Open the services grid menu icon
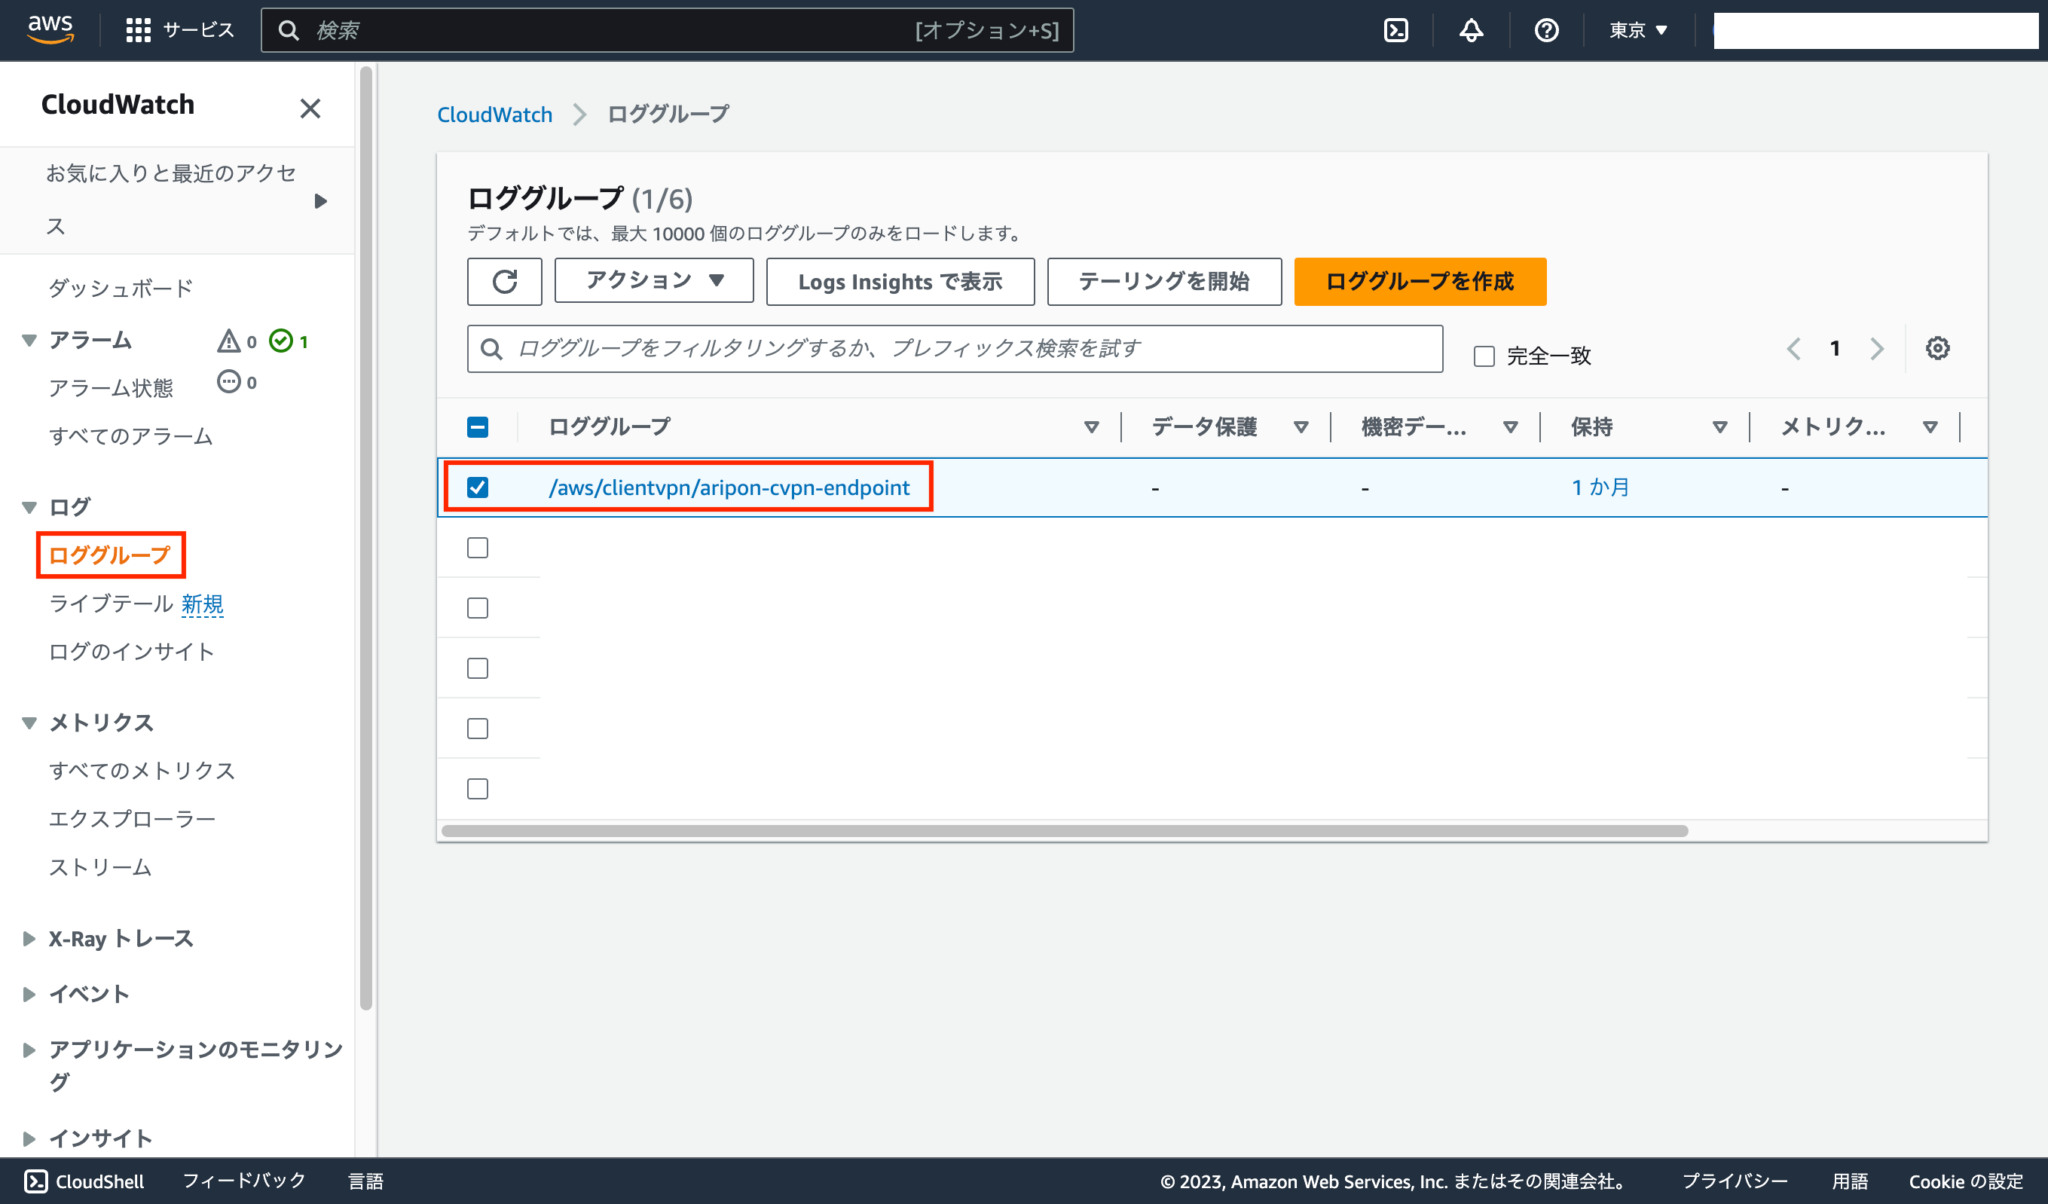 [x=137, y=29]
